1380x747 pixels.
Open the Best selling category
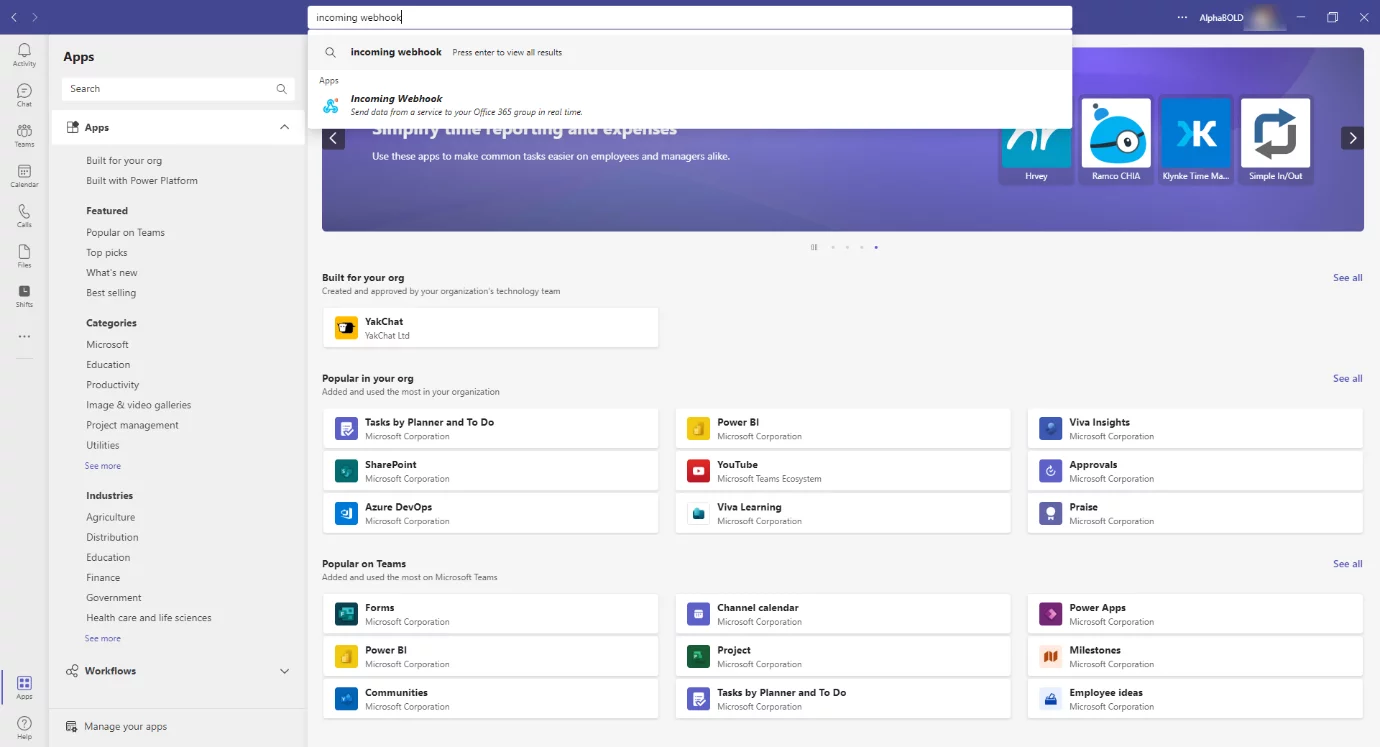pyautogui.click(x=111, y=293)
